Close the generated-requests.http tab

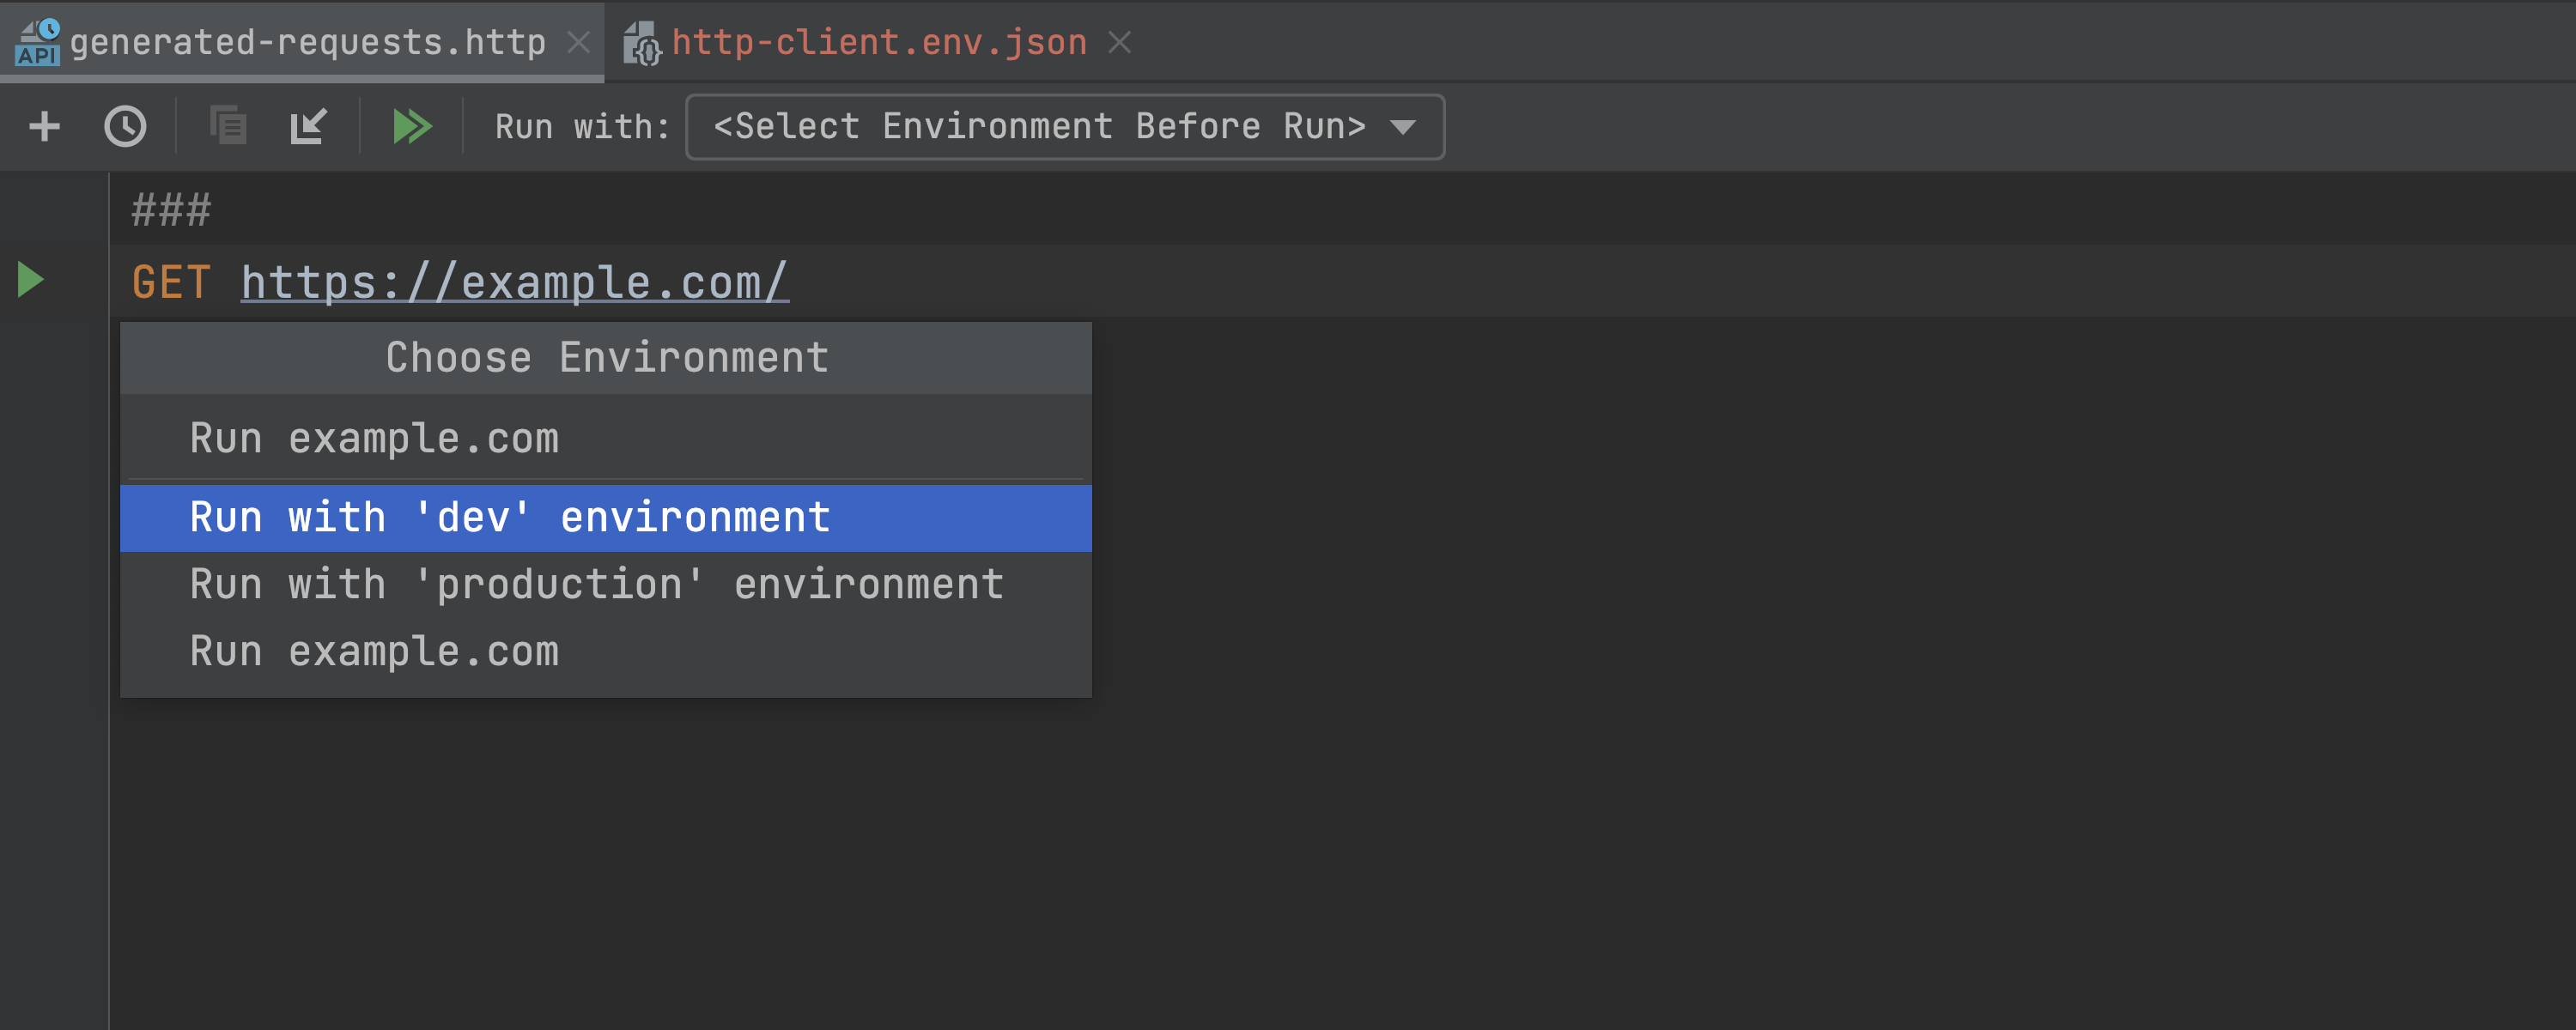(x=578, y=42)
